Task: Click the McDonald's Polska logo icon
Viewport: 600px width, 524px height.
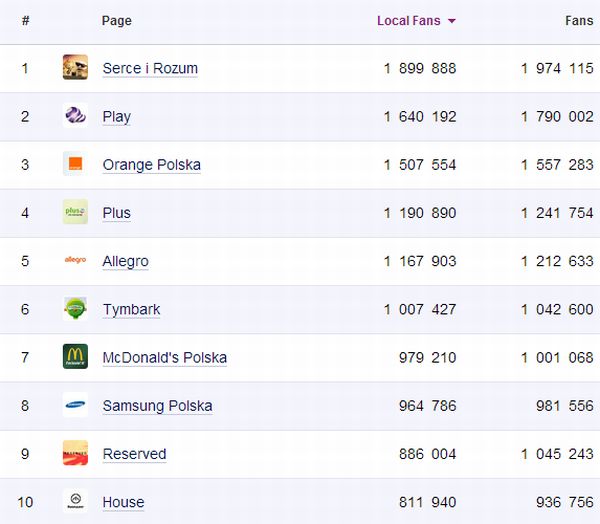Action: coord(75,356)
